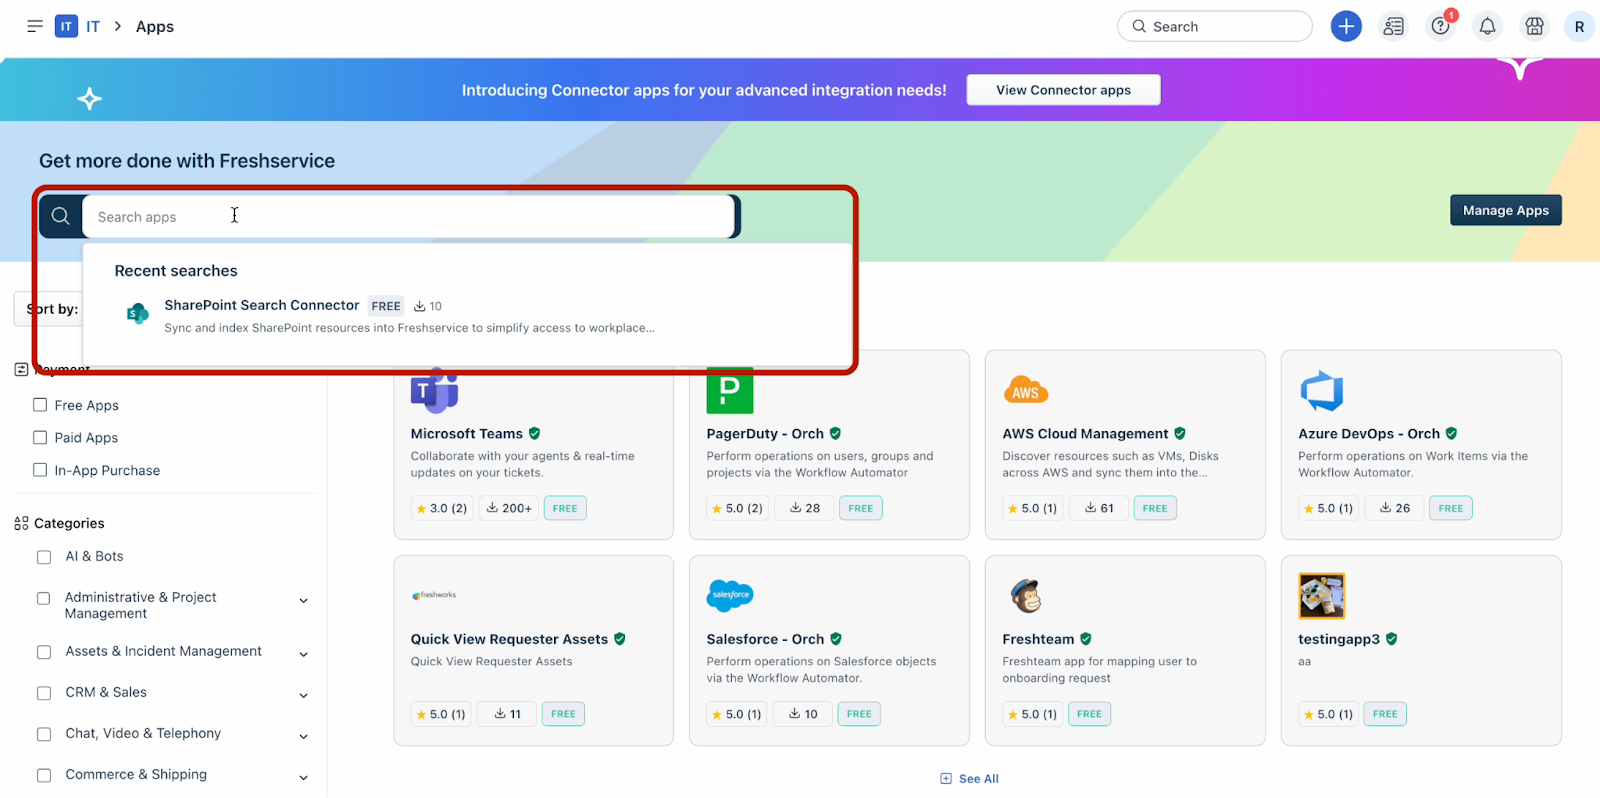The width and height of the screenshot is (1600, 798).
Task: Click the Azure DevOps app logo
Action: click(1322, 391)
